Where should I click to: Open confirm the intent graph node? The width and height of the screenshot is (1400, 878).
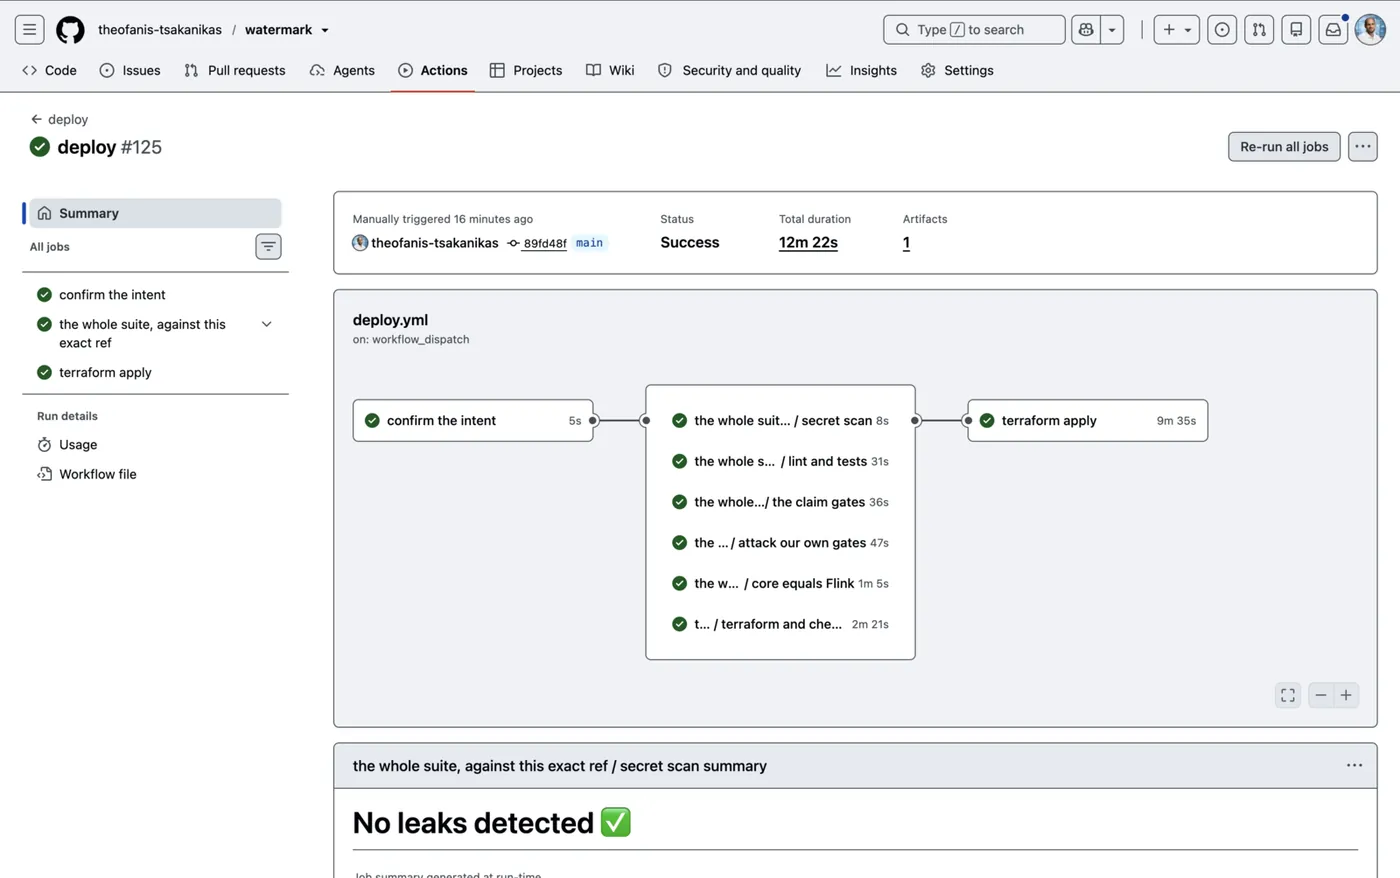point(473,421)
